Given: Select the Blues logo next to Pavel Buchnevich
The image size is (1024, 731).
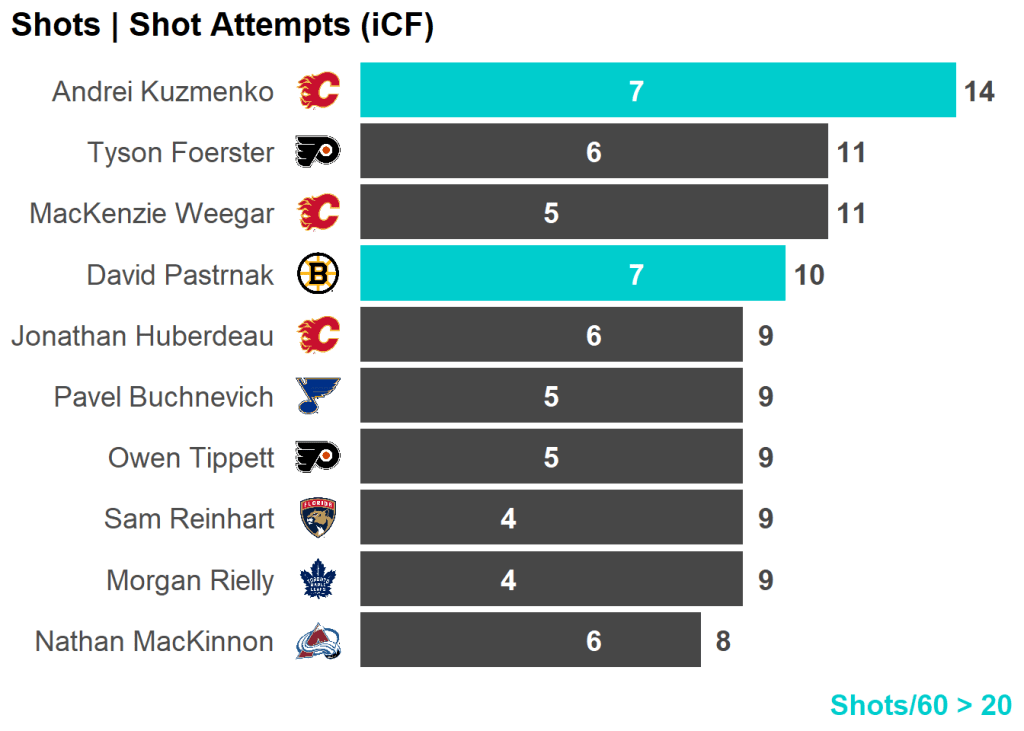Looking at the screenshot, I should 318,396.
